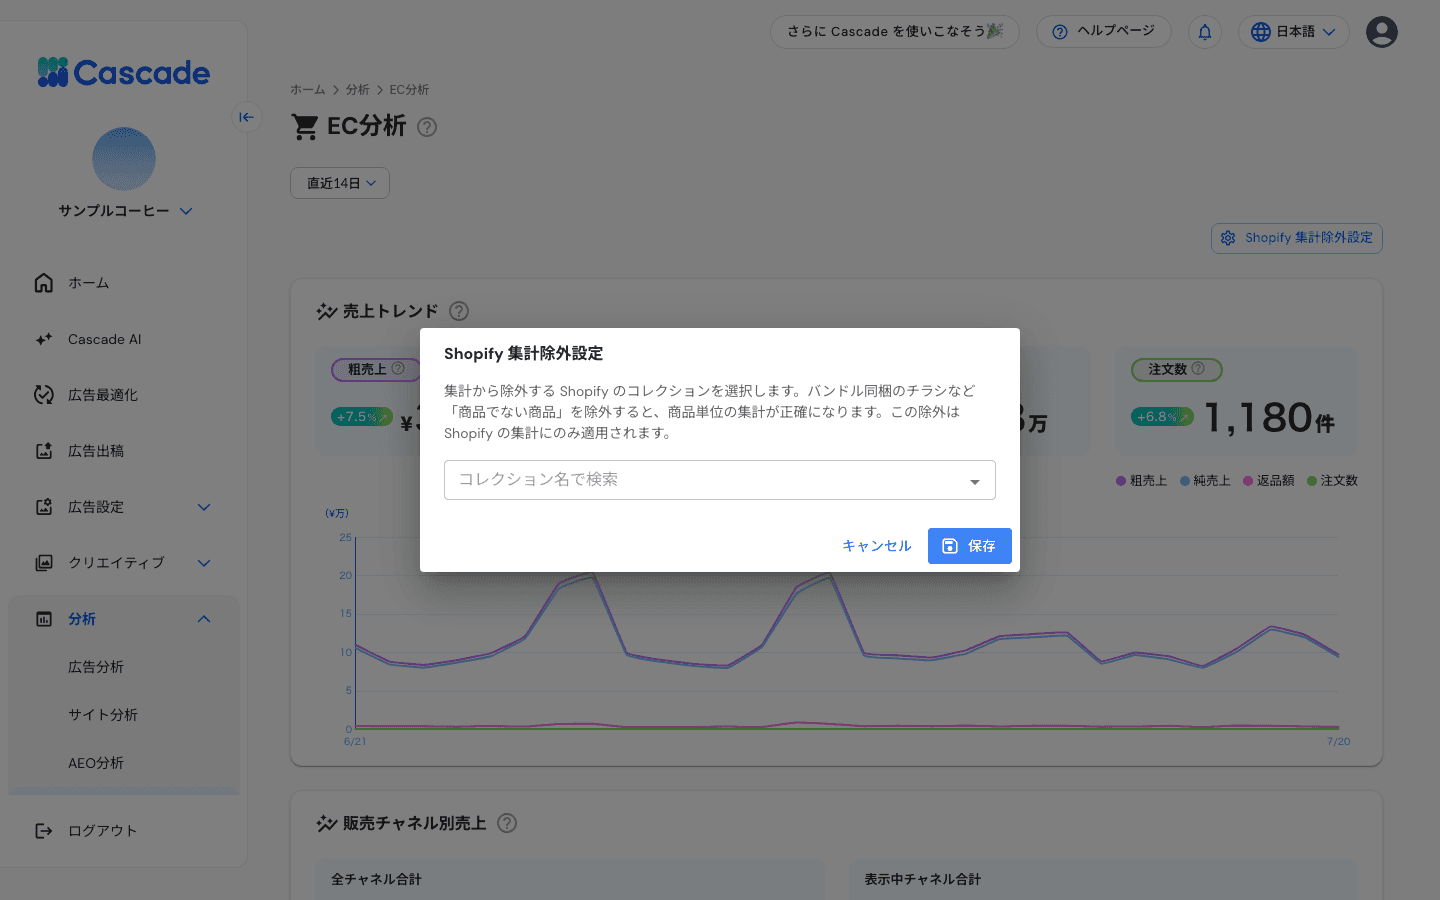Click the 広告出稿 icon
The height and width of the screenshot is (900, 1440).
pyautogui.click(x=44, y=451)
